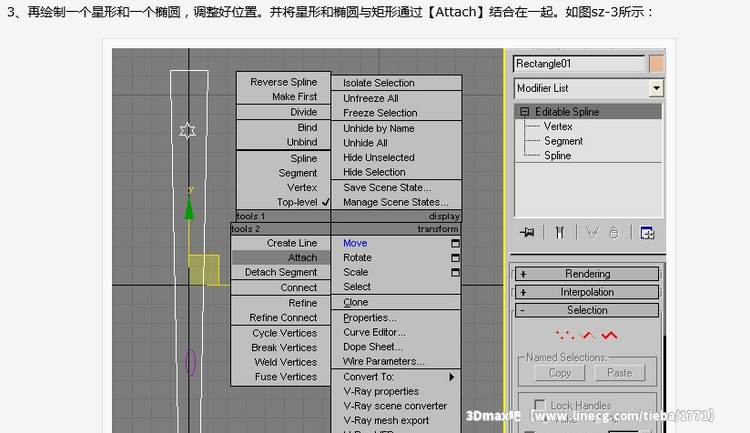Open Move transform settings box

[x=455, y=243]
